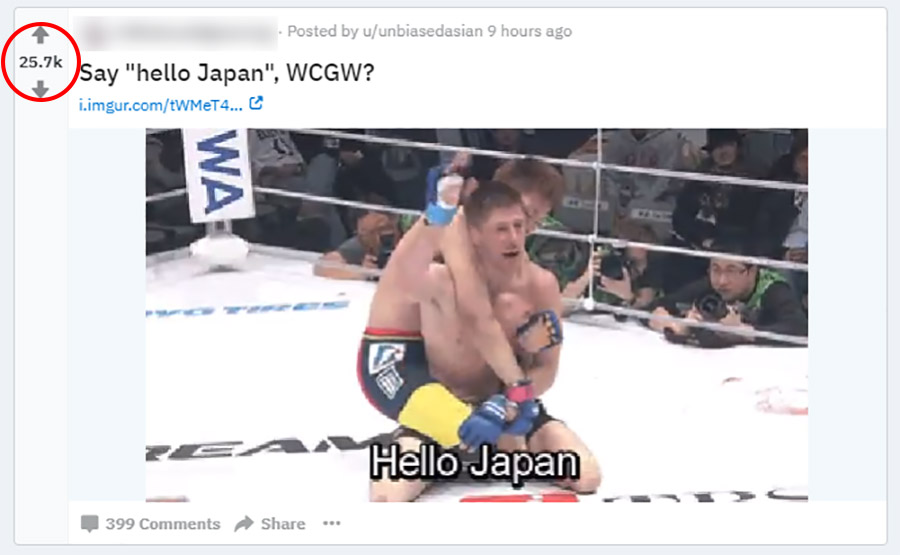Click the Share label

283,523
